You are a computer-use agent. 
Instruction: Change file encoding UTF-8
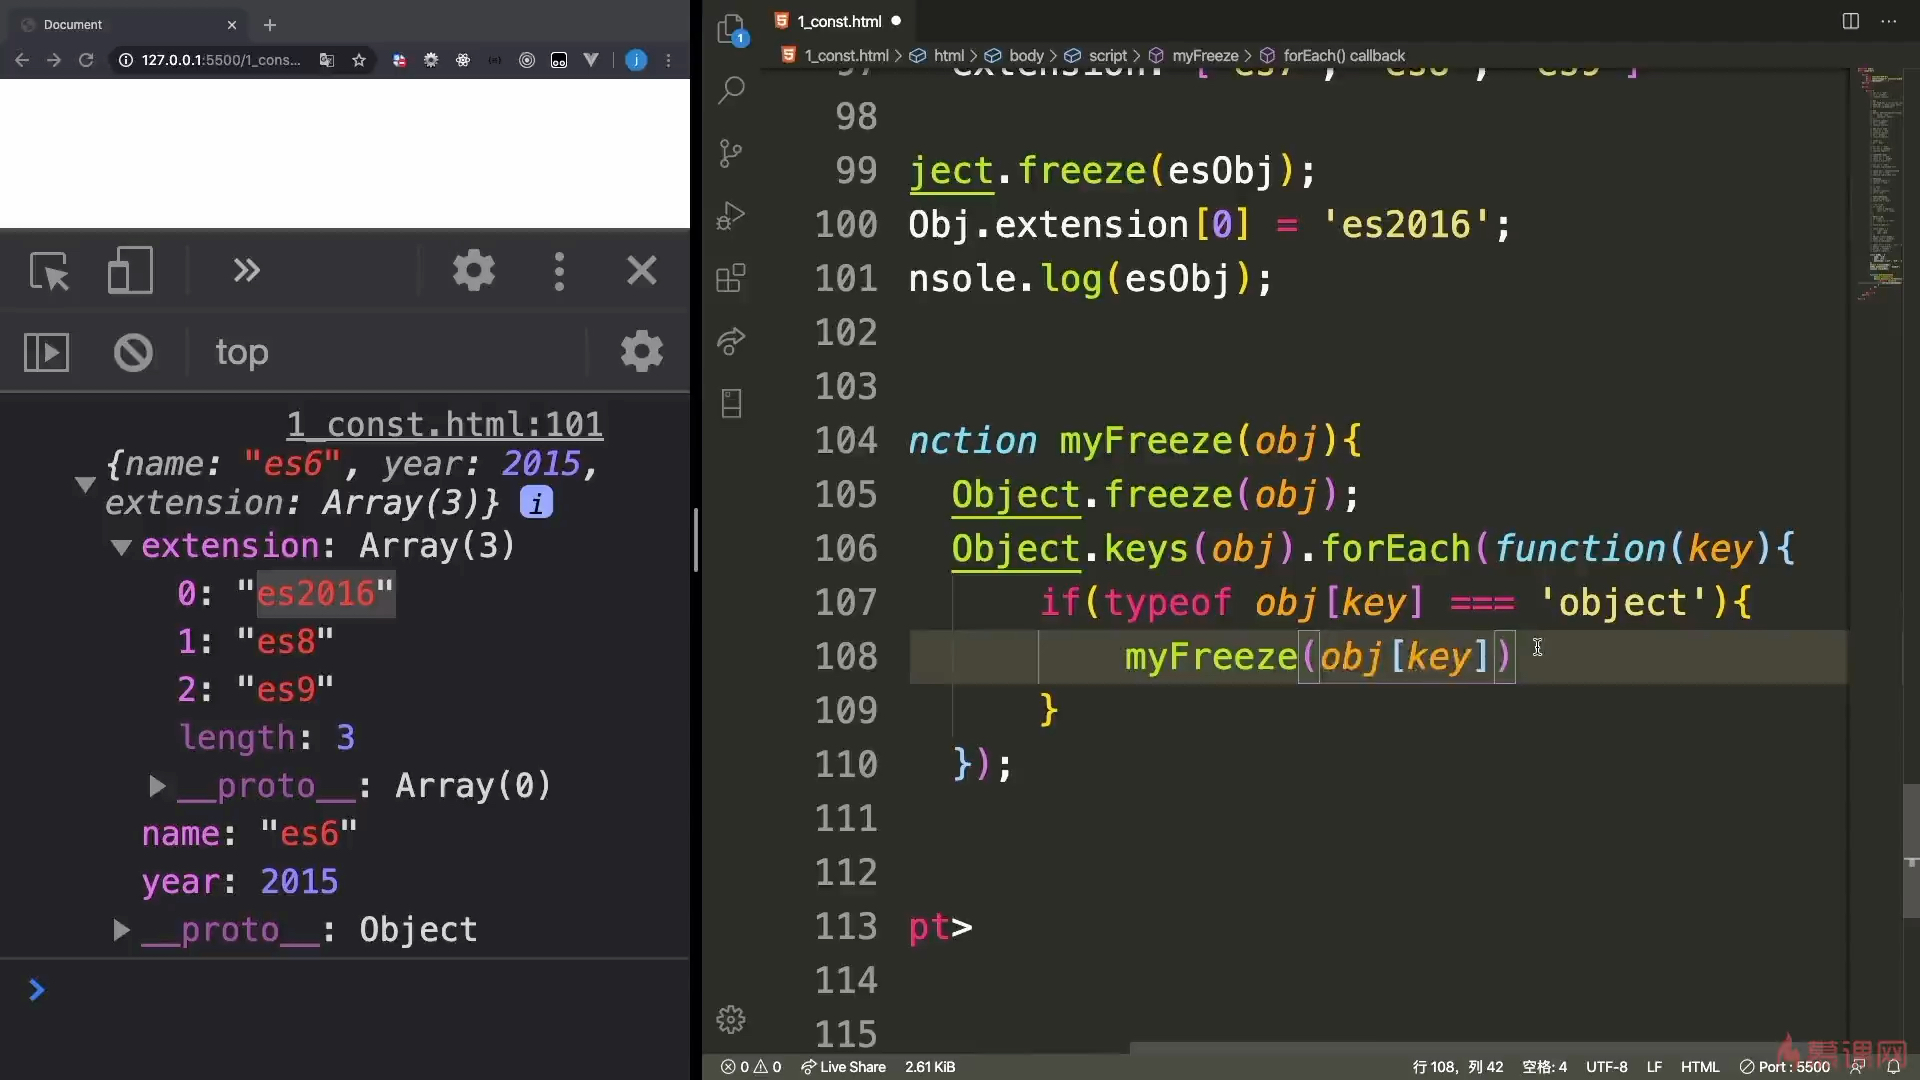click(1607, 1067)
